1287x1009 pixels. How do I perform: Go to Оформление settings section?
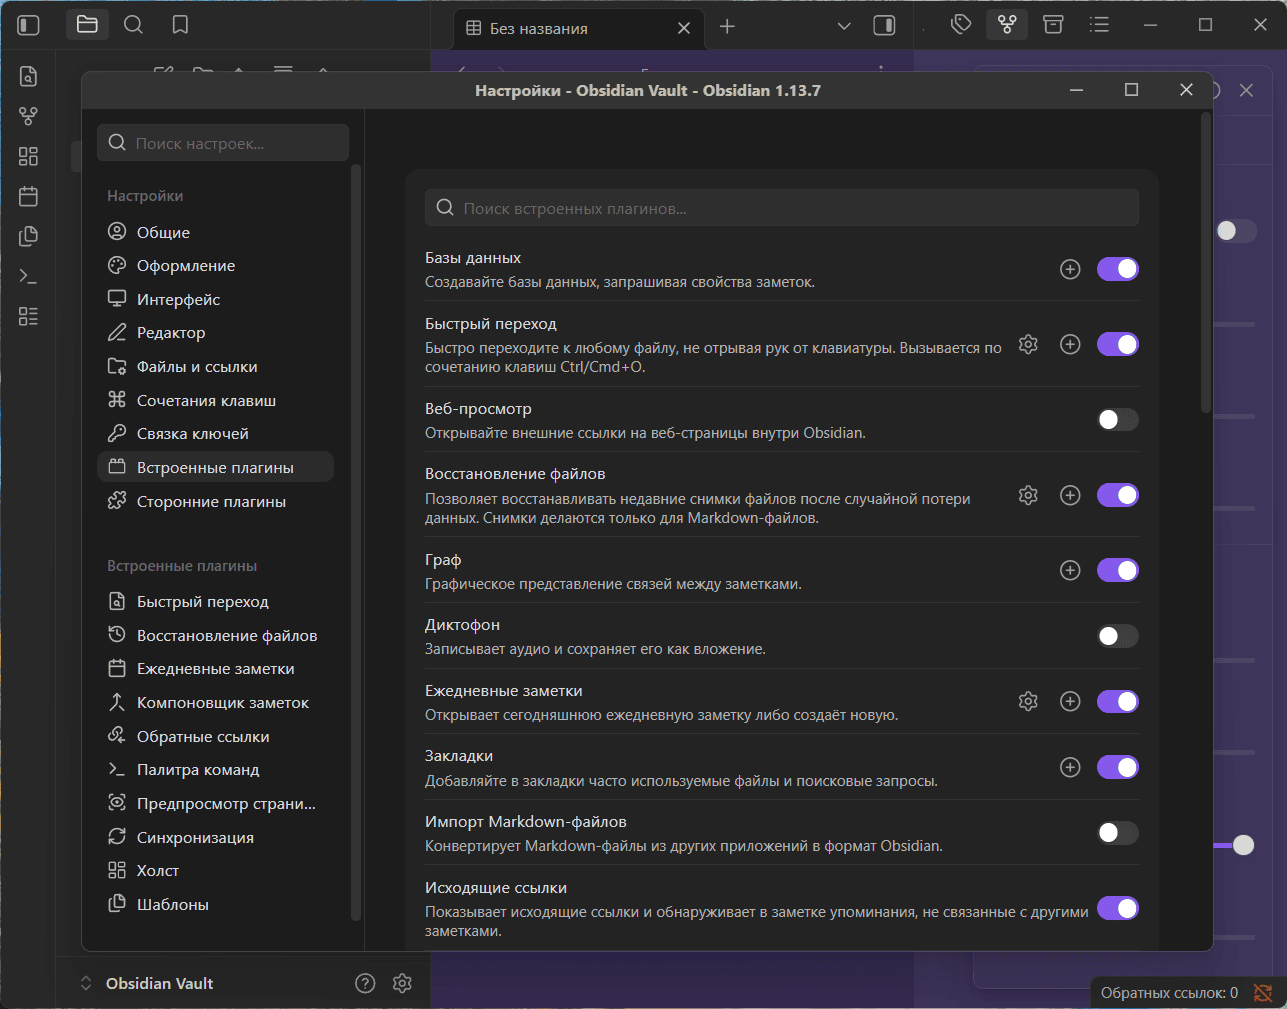point(215,266)
